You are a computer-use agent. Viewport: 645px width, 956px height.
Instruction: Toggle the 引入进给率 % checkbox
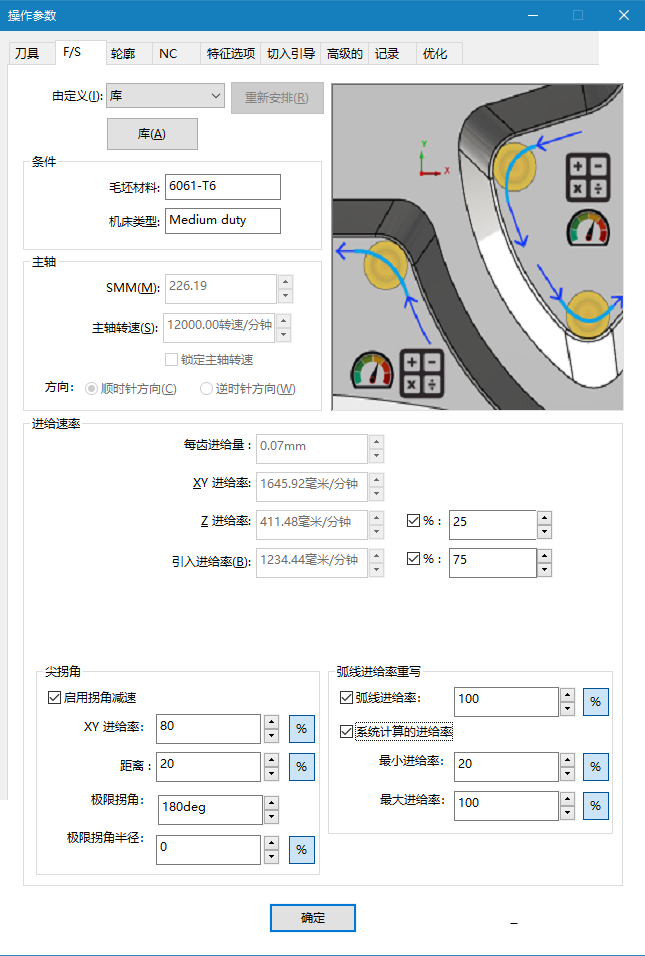tap(413, 558)
